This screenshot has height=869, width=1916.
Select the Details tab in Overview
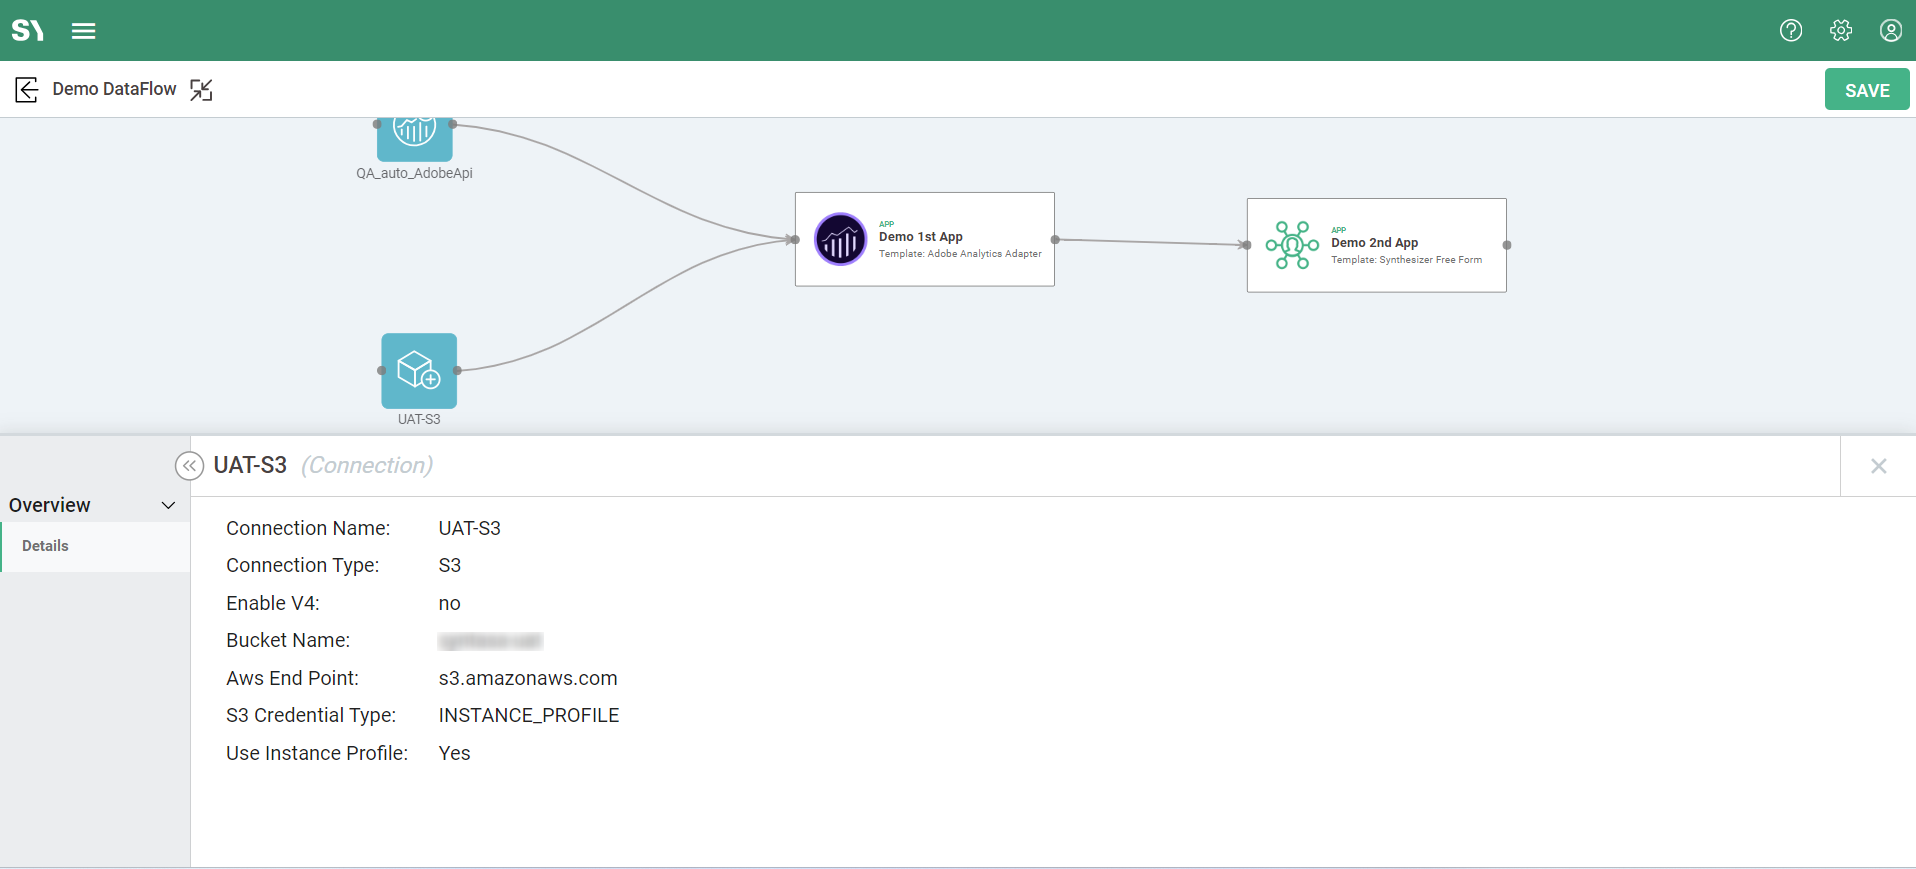pos(46,546)
